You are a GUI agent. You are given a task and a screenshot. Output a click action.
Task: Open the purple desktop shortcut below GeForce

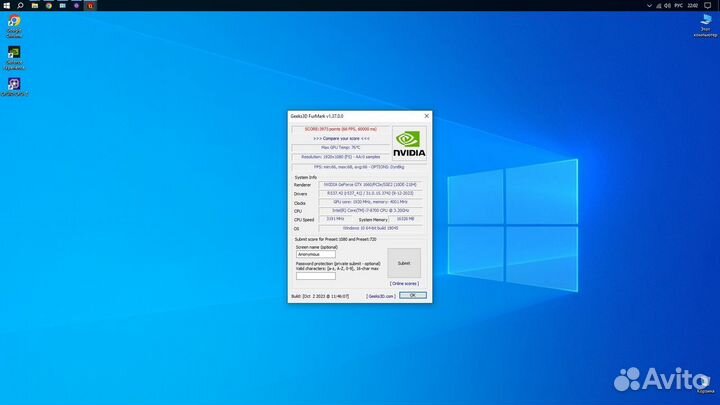pyautogui.click(x=14, y=87)
